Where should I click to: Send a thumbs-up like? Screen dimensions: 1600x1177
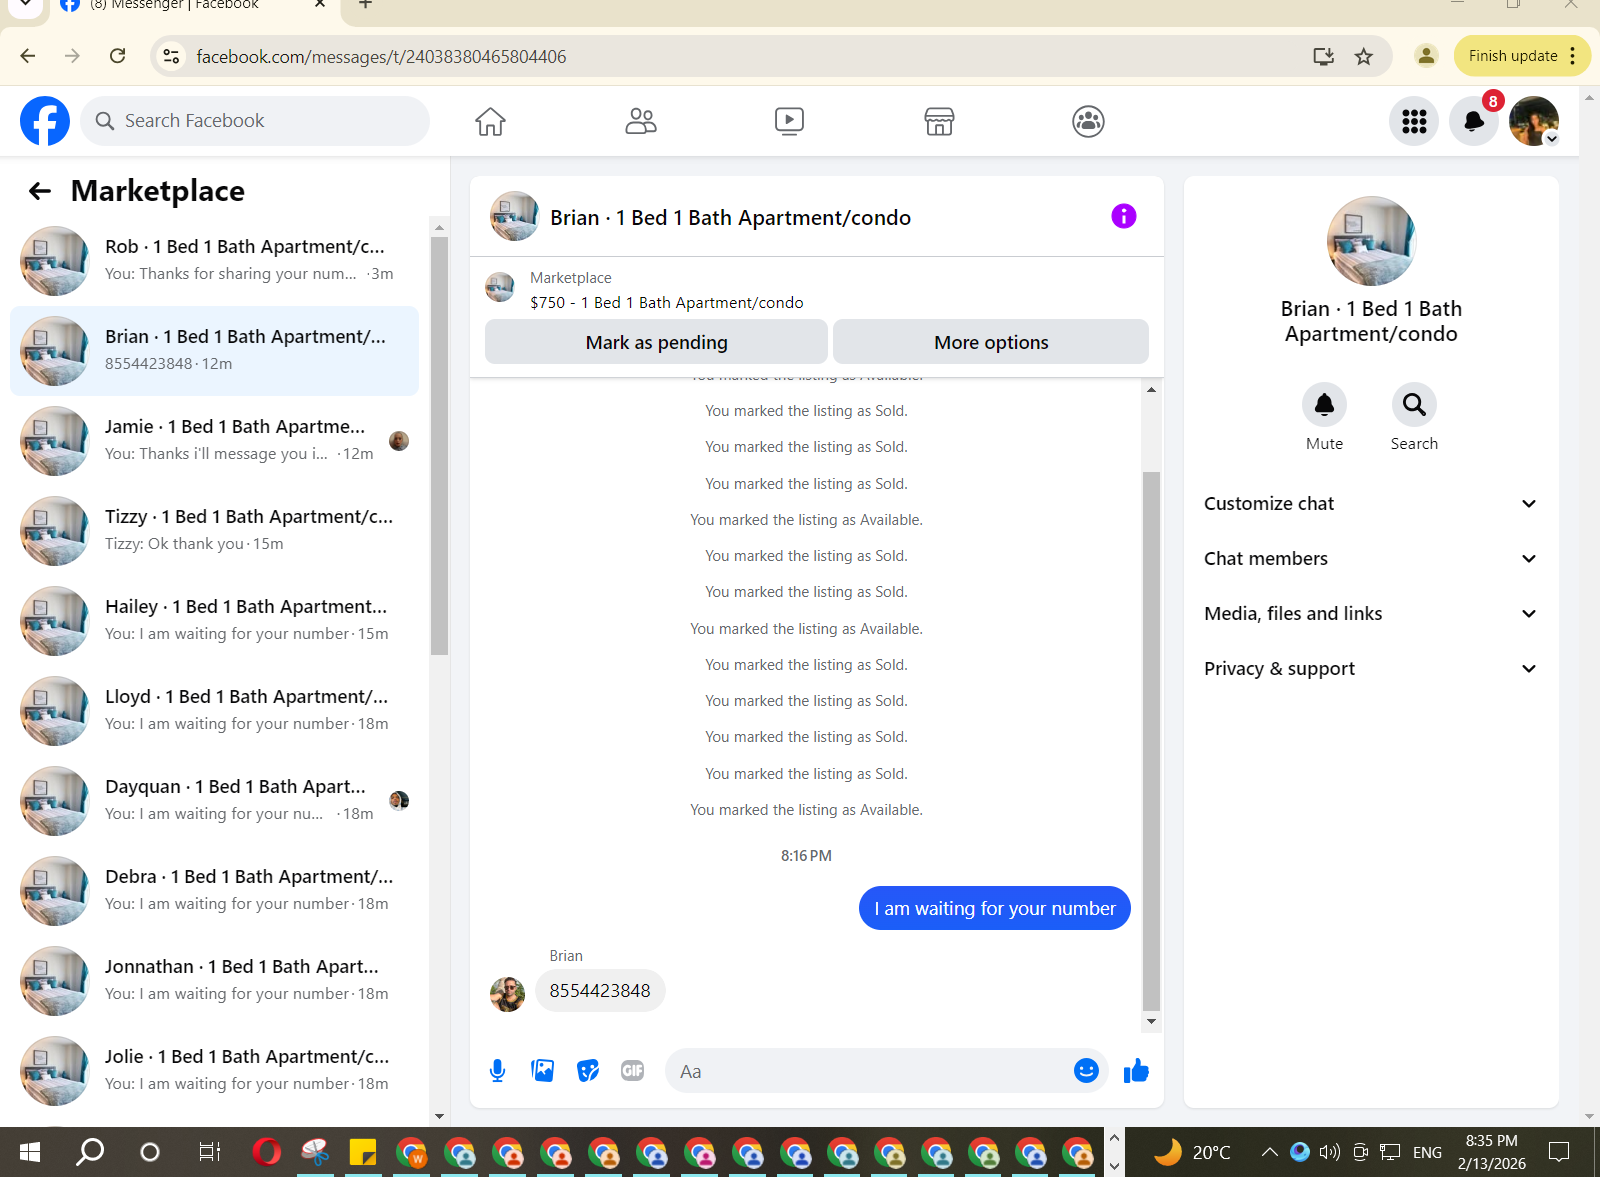(1136, 1071)
